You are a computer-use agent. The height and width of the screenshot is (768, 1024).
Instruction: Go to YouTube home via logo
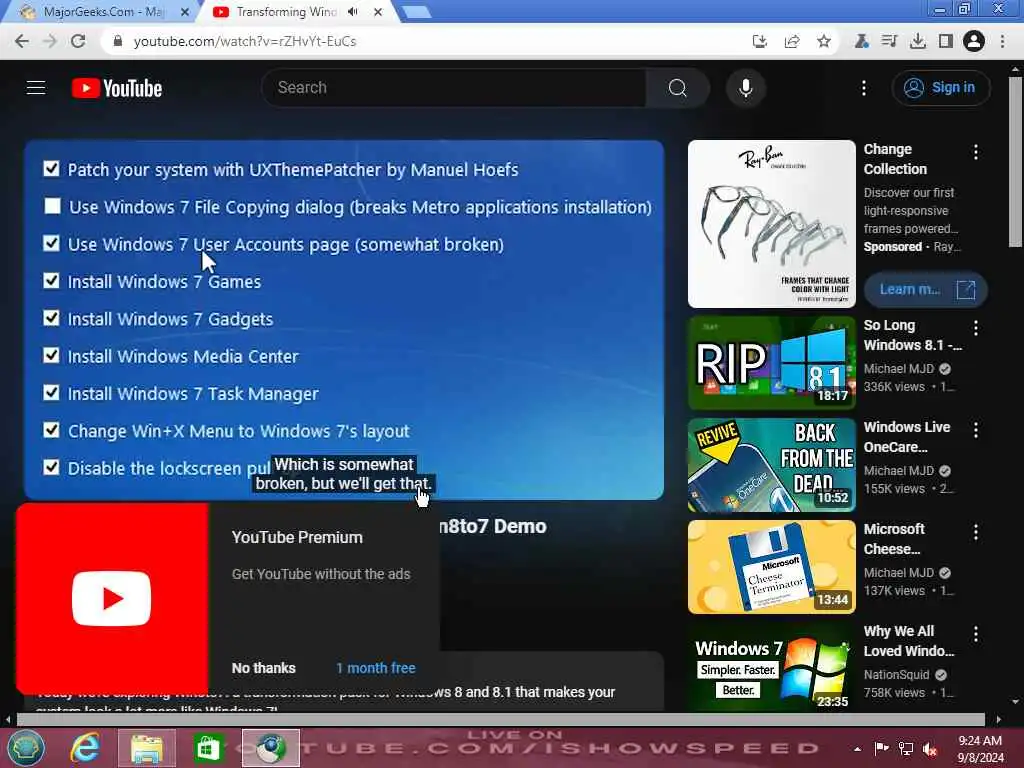117,88
